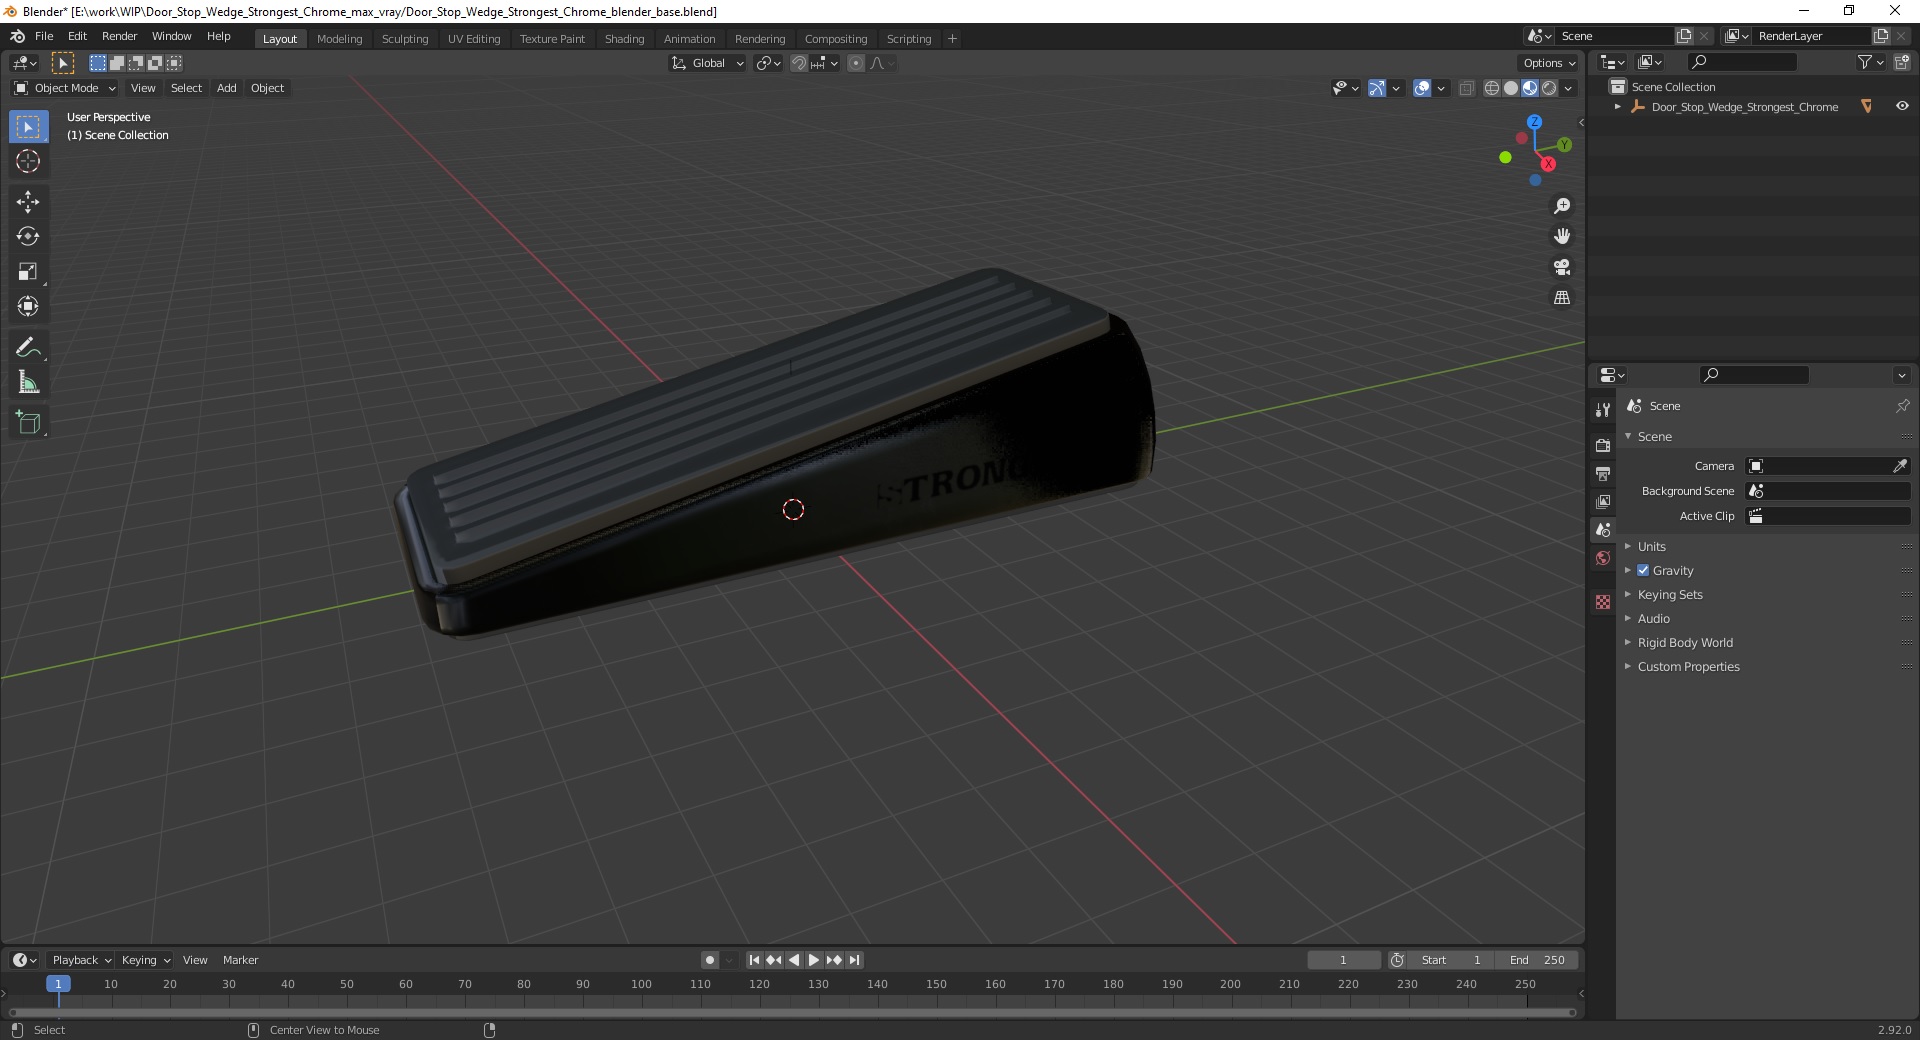Open the Add menu in viewport header
The image size is (1920, 1040).
coord(227,88)
